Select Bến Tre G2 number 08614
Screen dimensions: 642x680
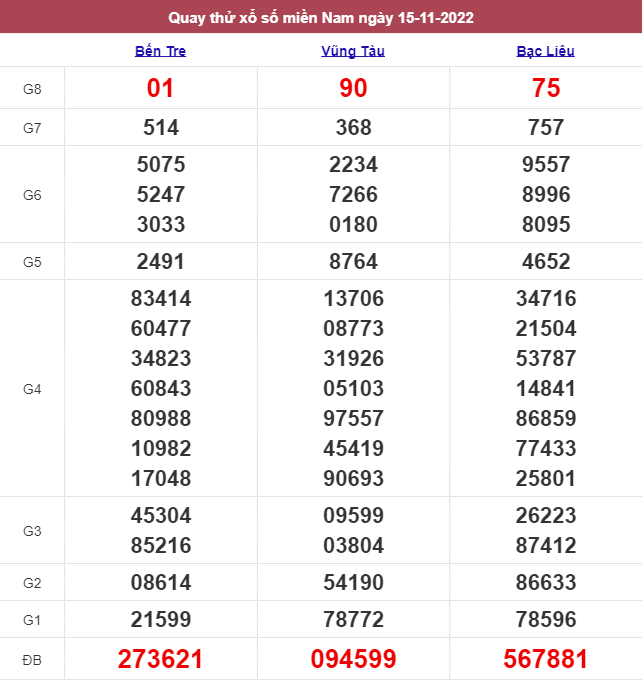click(x=160, y=583)
